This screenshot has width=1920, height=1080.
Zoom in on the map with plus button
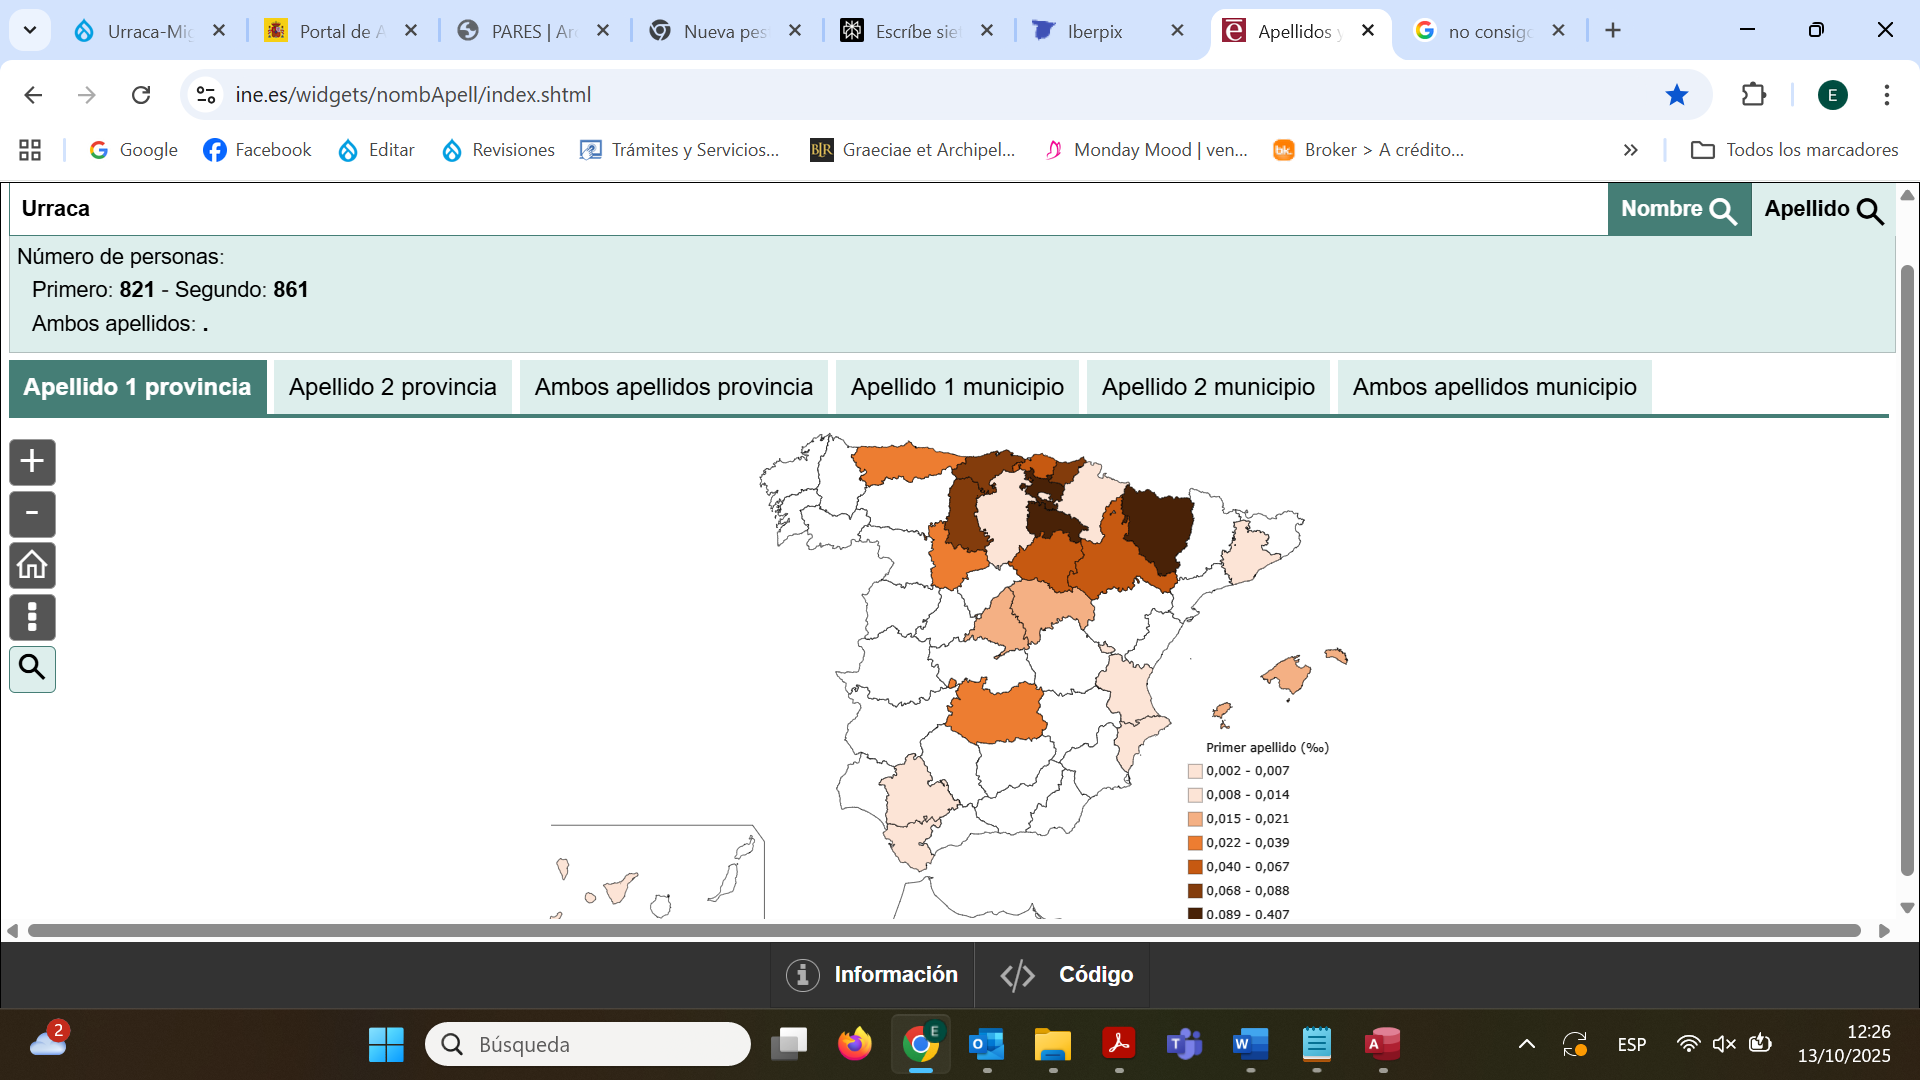pyautogui.click(x=32, y=462)
